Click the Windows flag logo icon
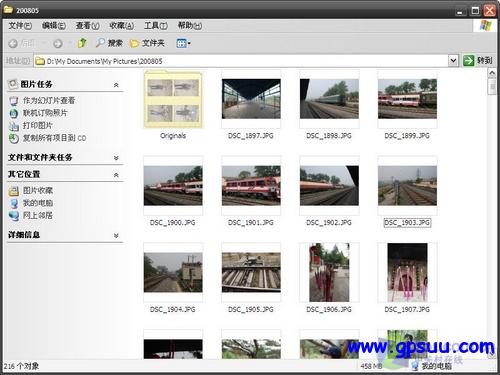This screenshot has width=500, height=375. pyautogui.click(x=485, y=26)
